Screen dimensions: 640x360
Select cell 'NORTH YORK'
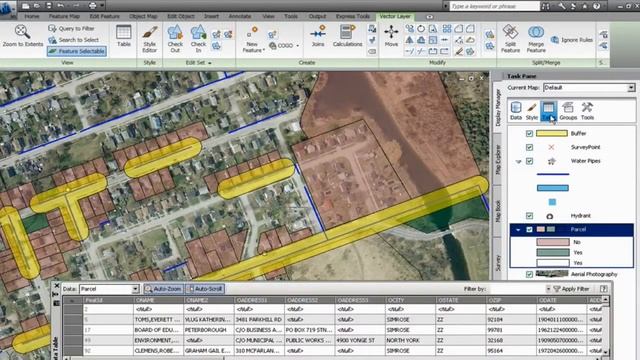tap(410, 340)
